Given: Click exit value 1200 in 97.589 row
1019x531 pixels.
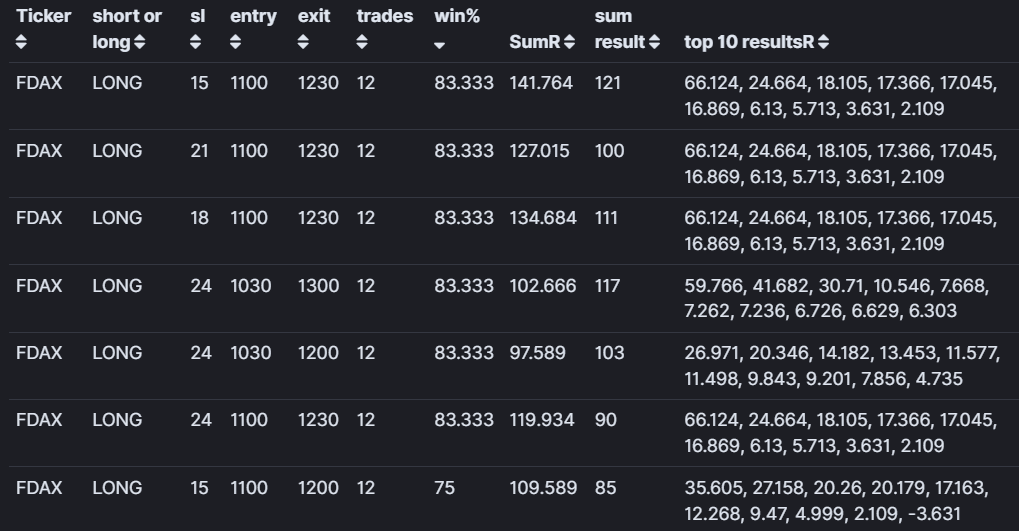Looking at the screenshot, I should pos(318,353).
